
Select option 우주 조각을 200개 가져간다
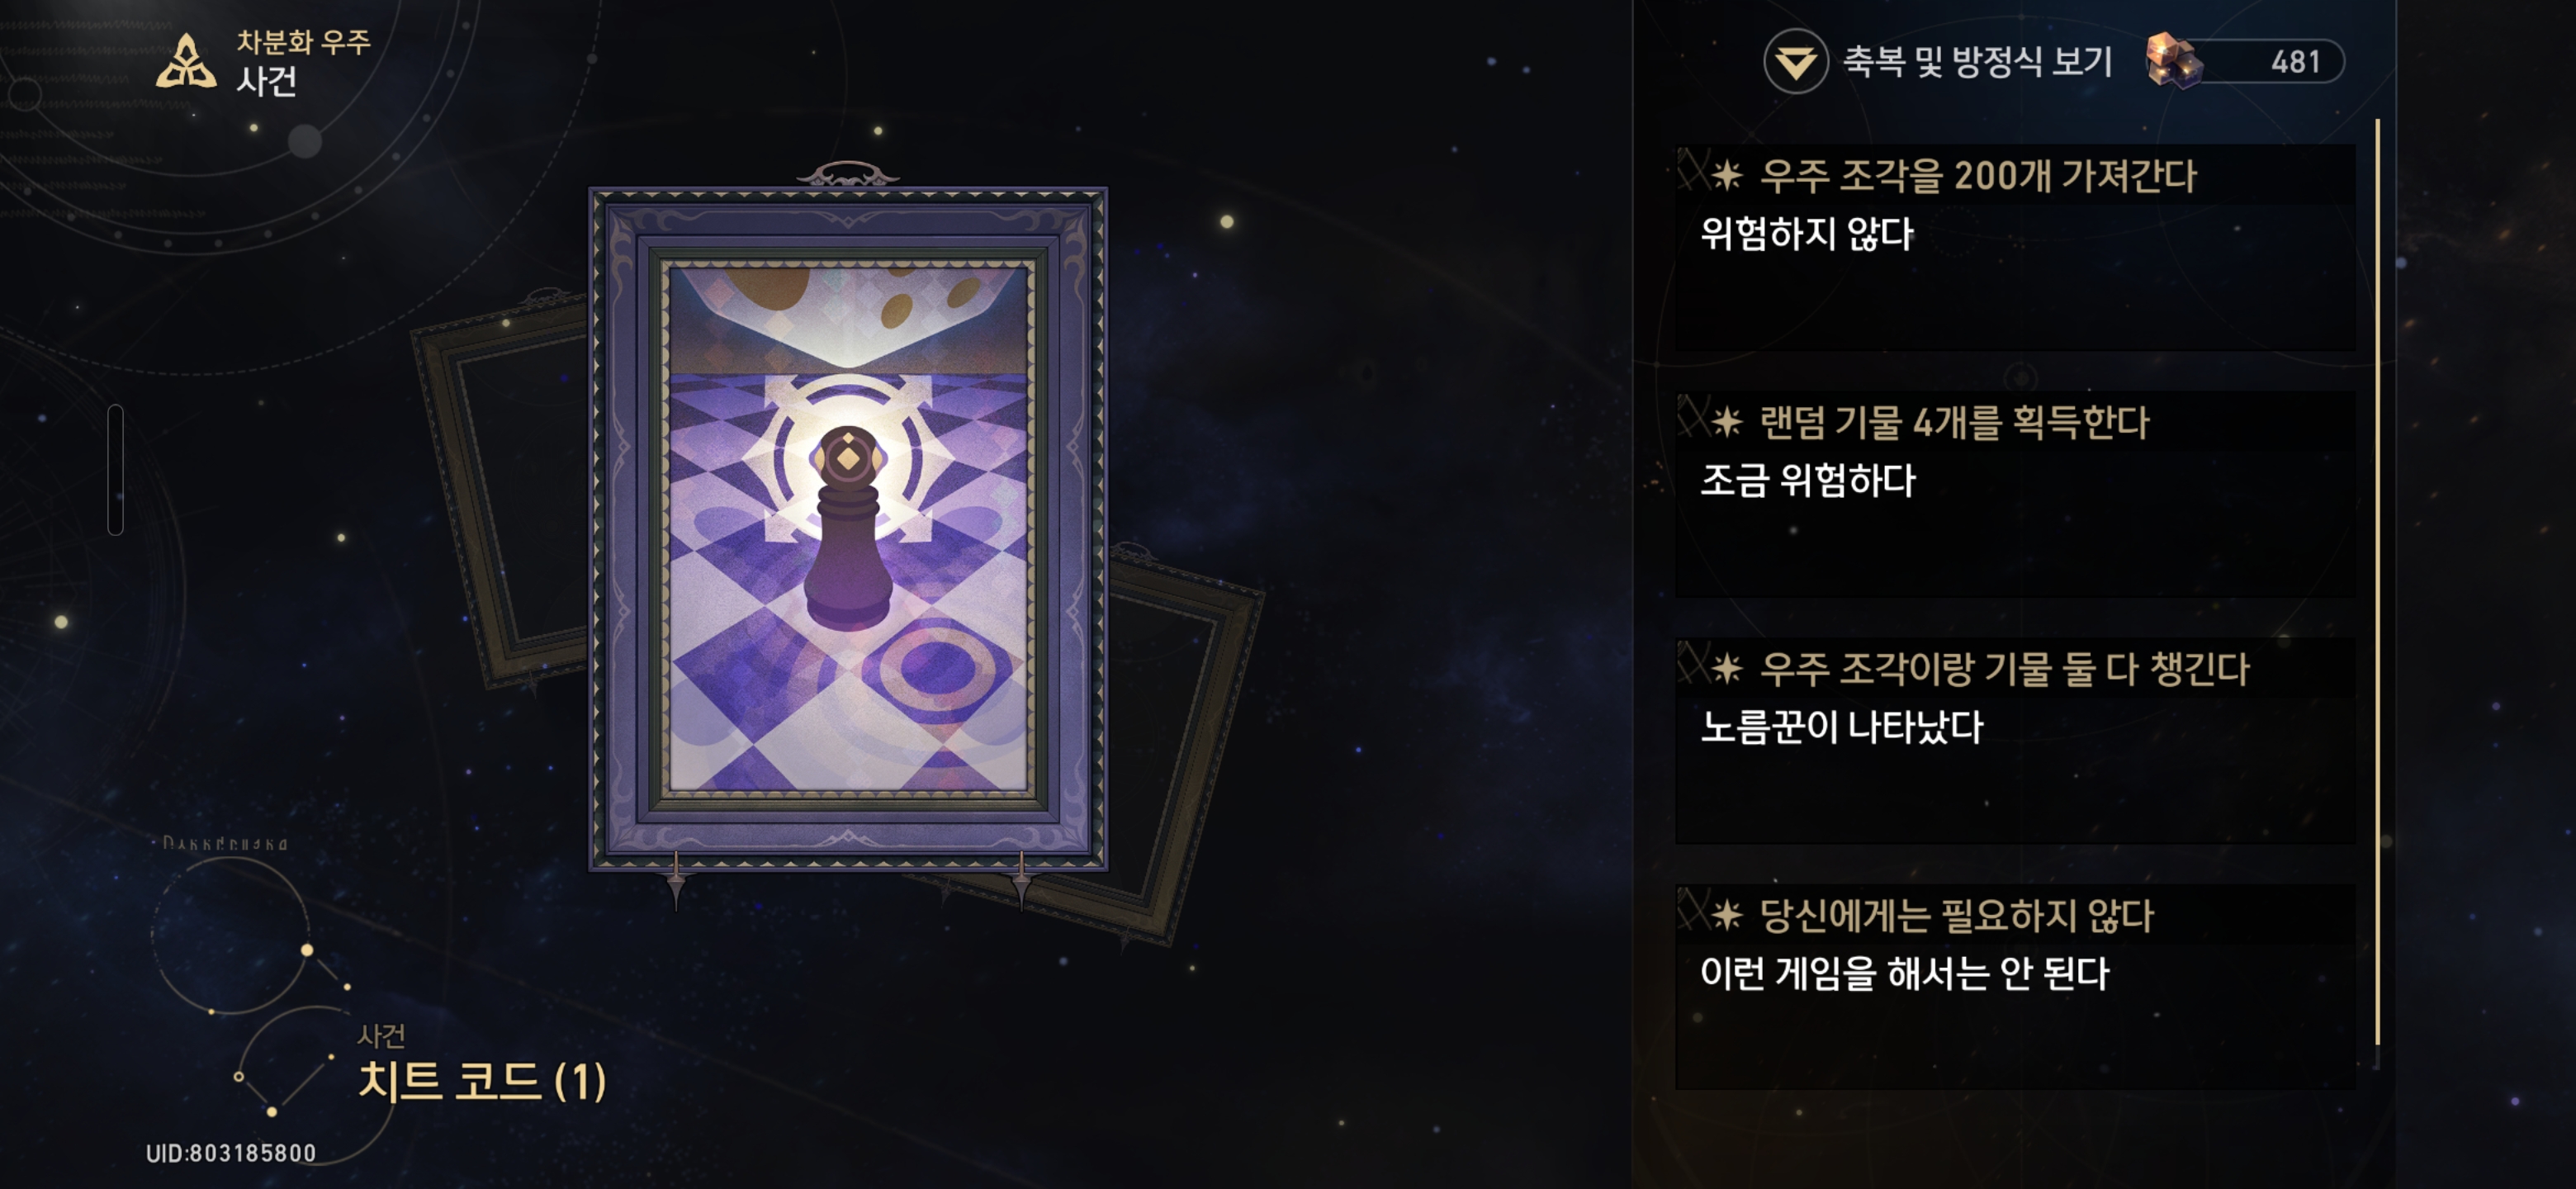[x=2015, y=247]
